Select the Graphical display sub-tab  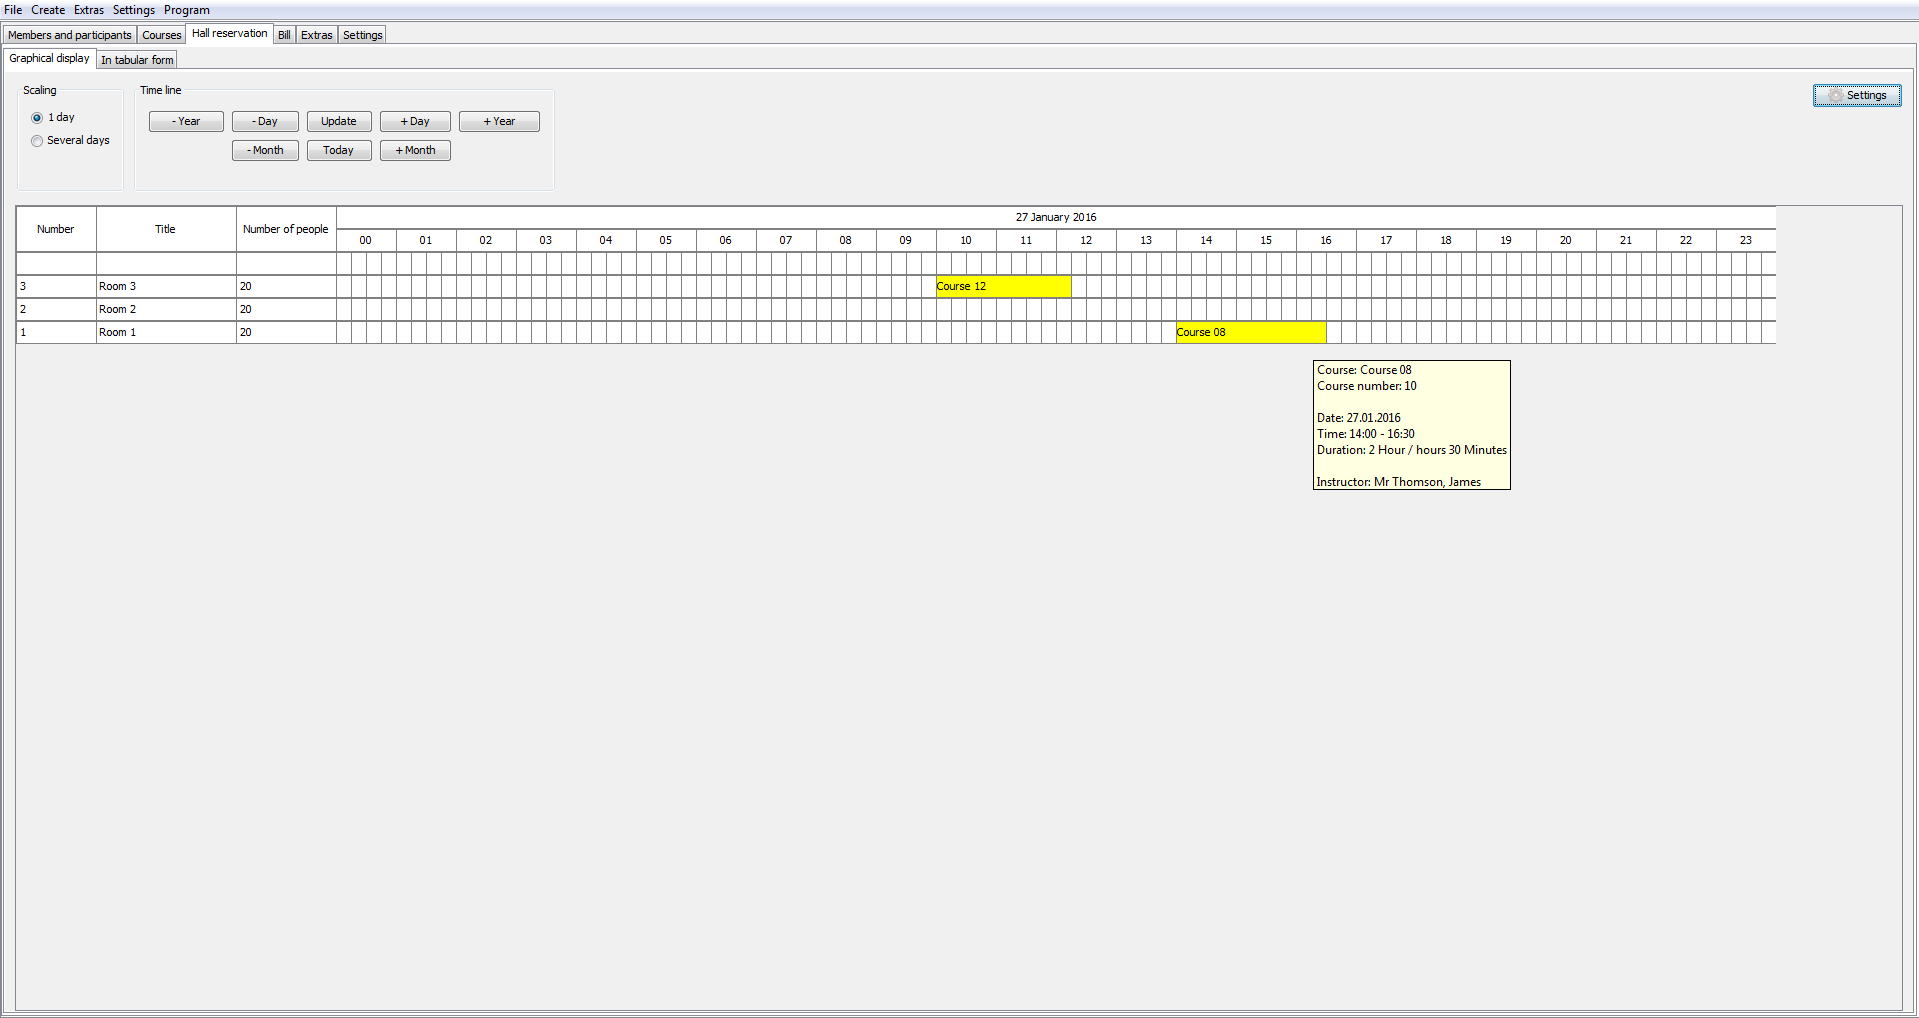pyautogui.click(x=50, y=58)
